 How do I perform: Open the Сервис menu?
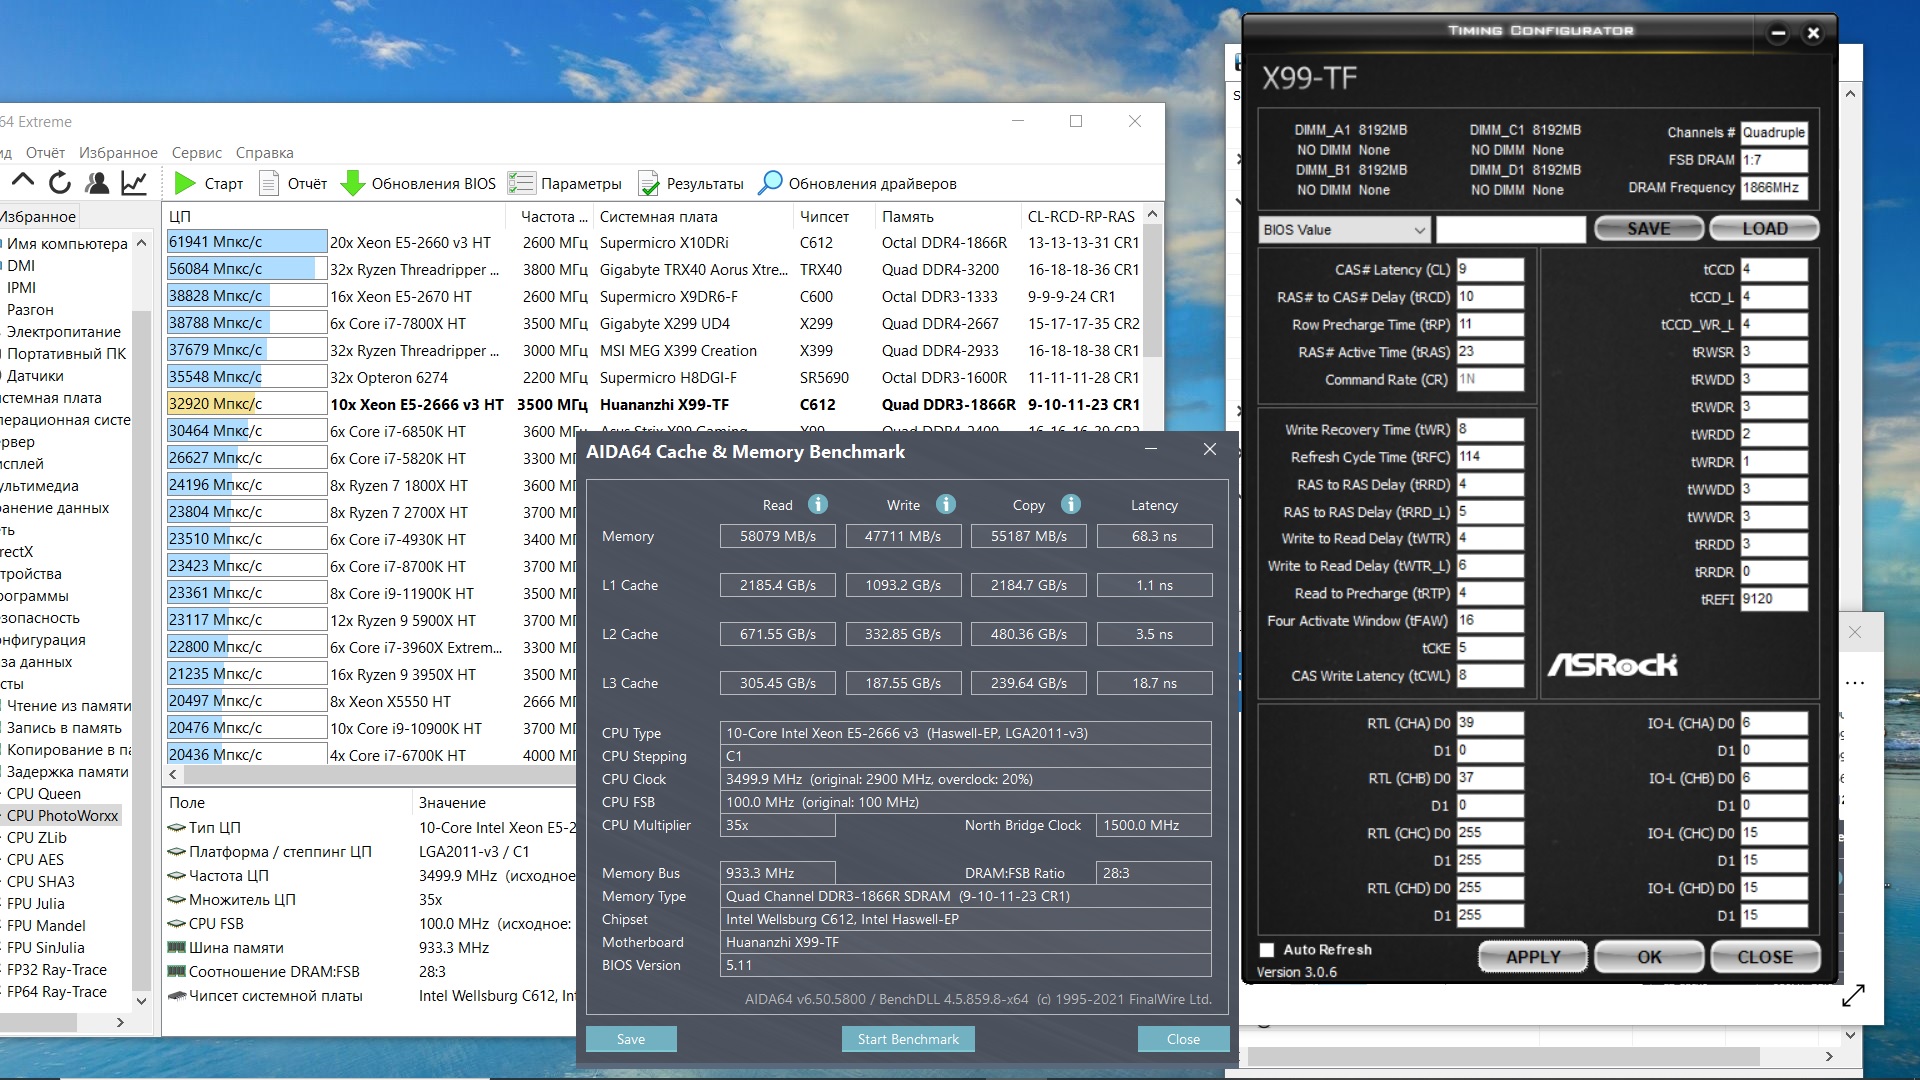tap(196, 153)
